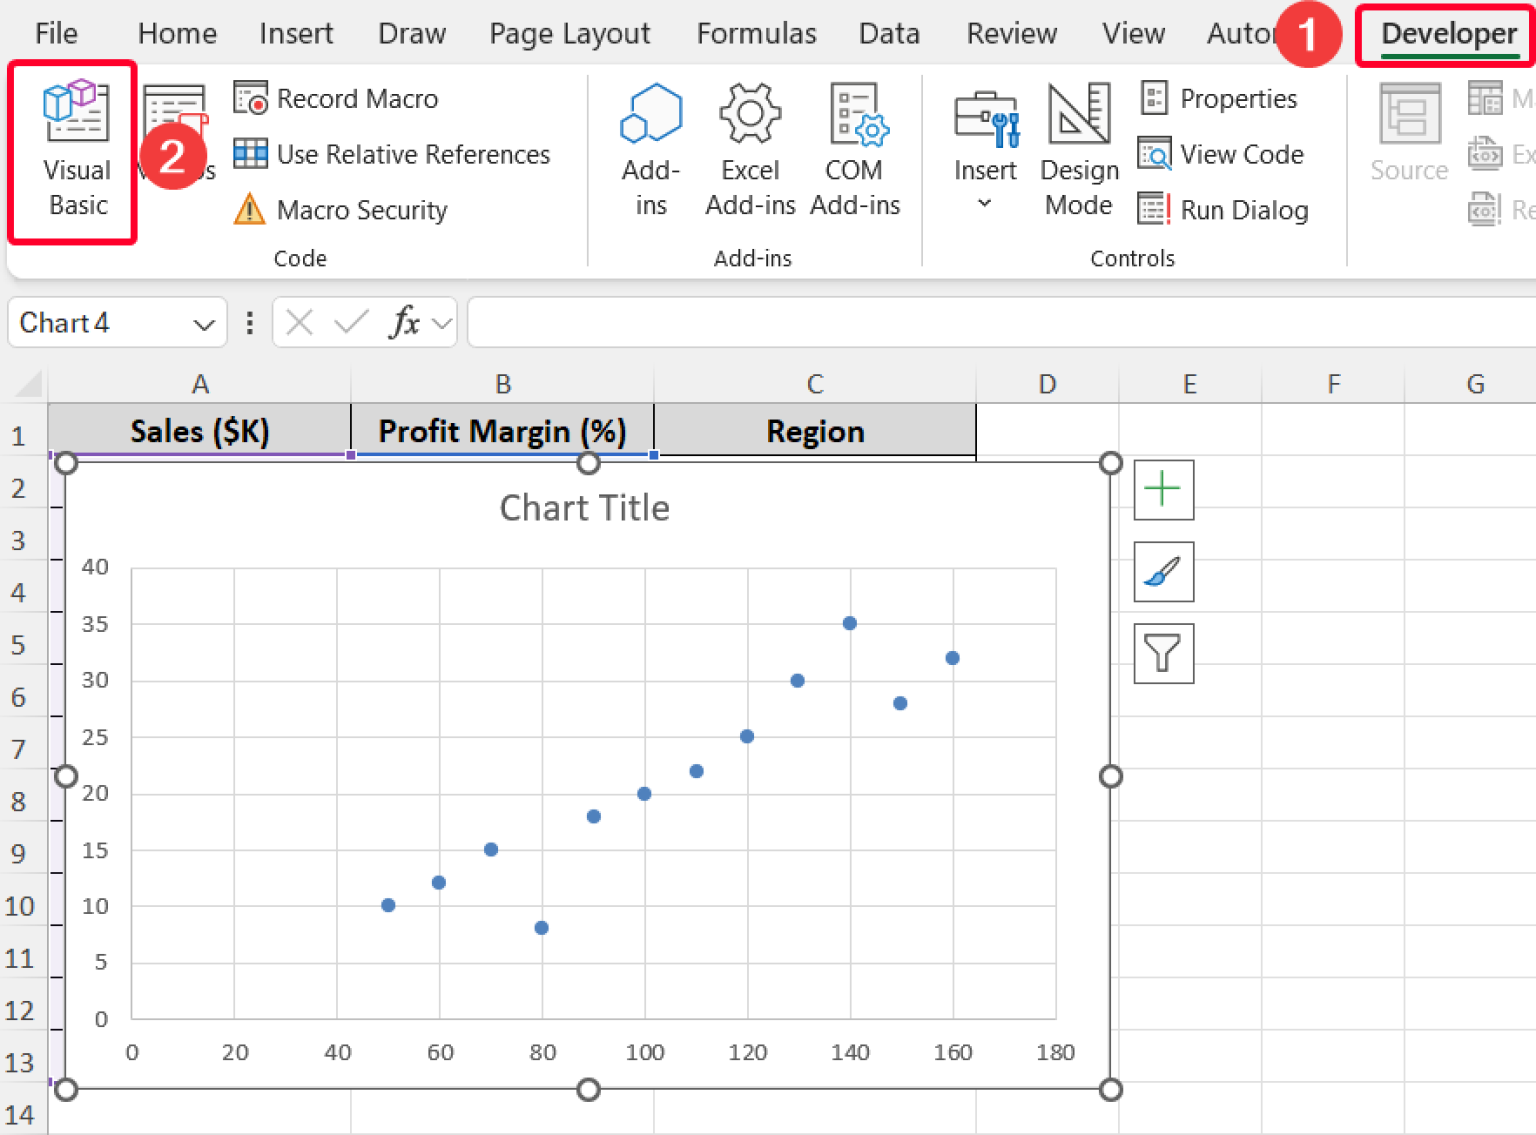The image size is (1536, 1135).
Task: Toggle the Chart Elements plus button
Action: [1163, 490]
